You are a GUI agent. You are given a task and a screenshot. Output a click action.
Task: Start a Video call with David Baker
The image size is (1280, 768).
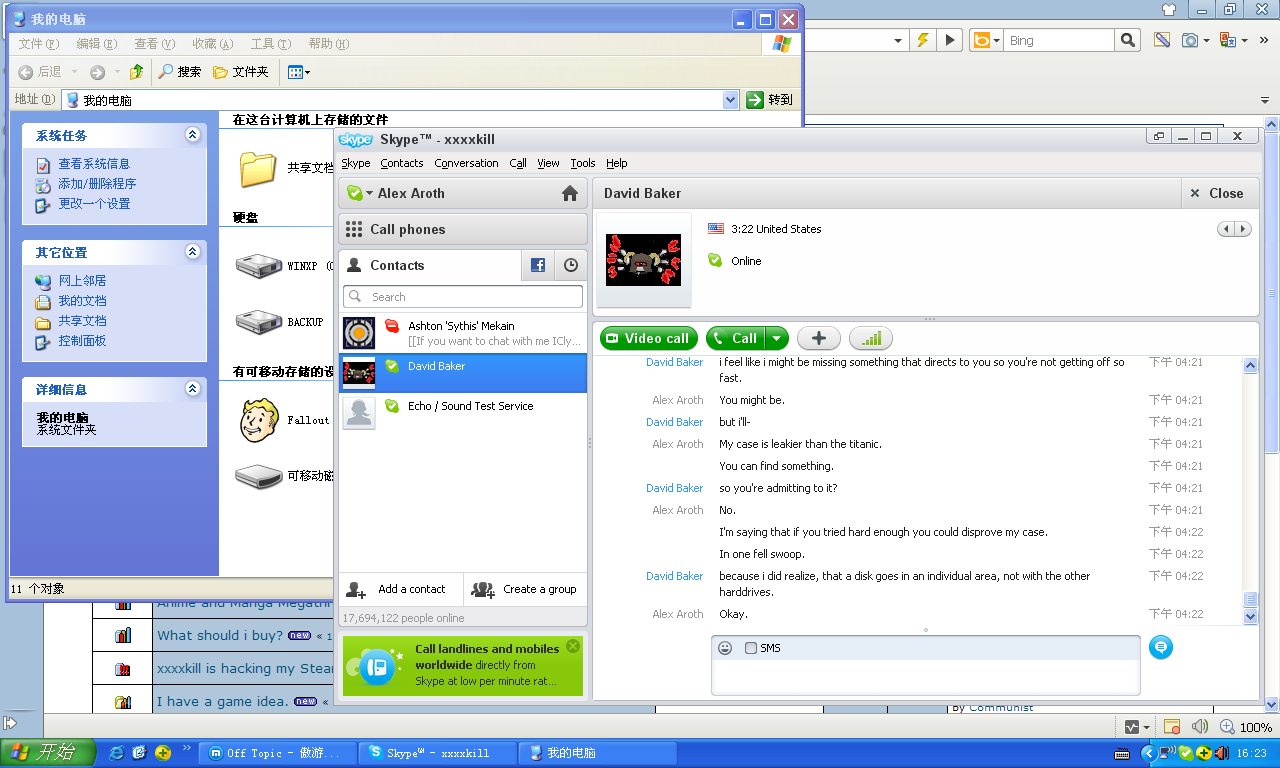(x=649, y=338)
